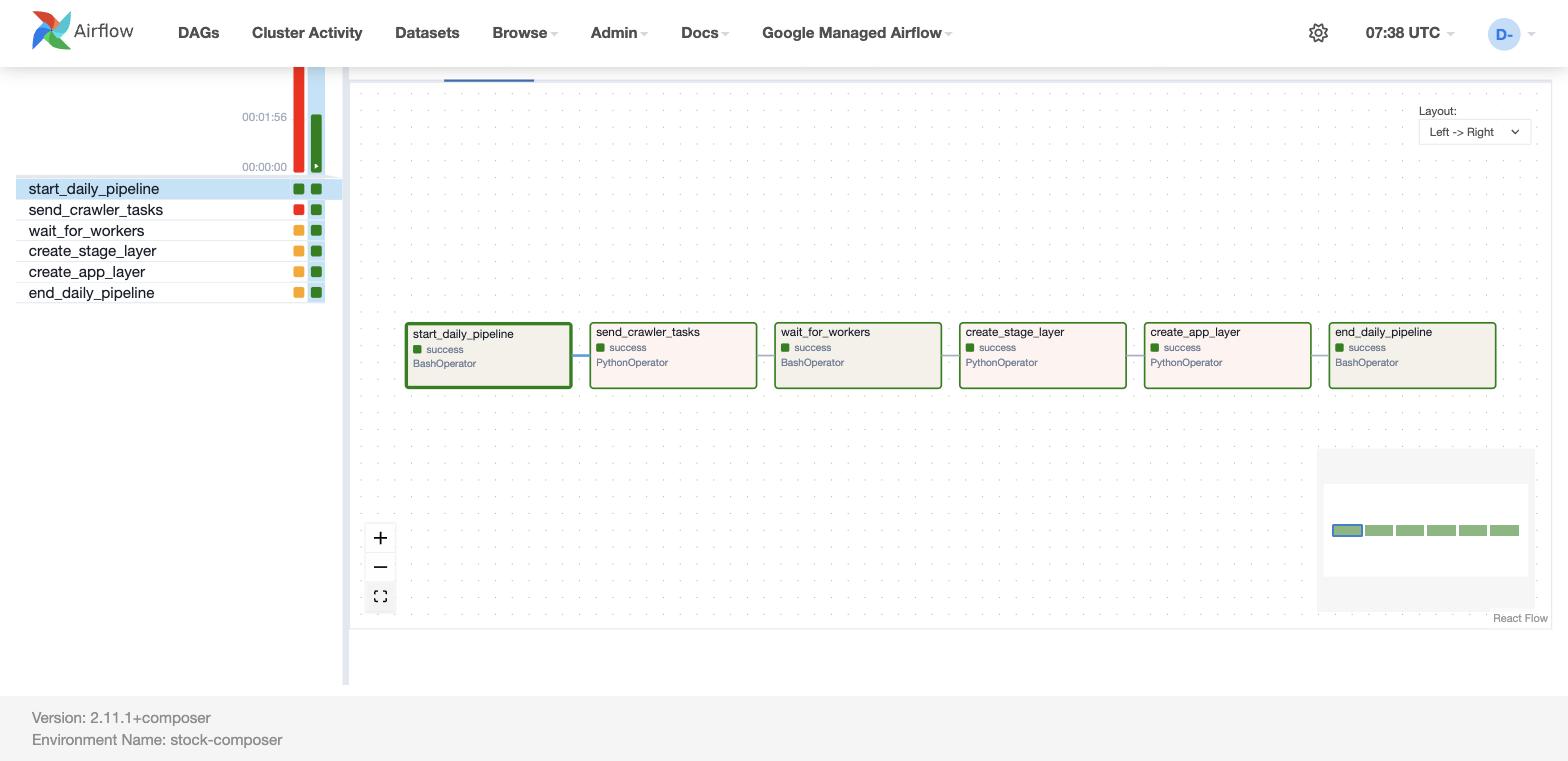This screenshot has width=1568, height=761.
Task: Zoom in the graph with plus button
Action: click(380, 538)
